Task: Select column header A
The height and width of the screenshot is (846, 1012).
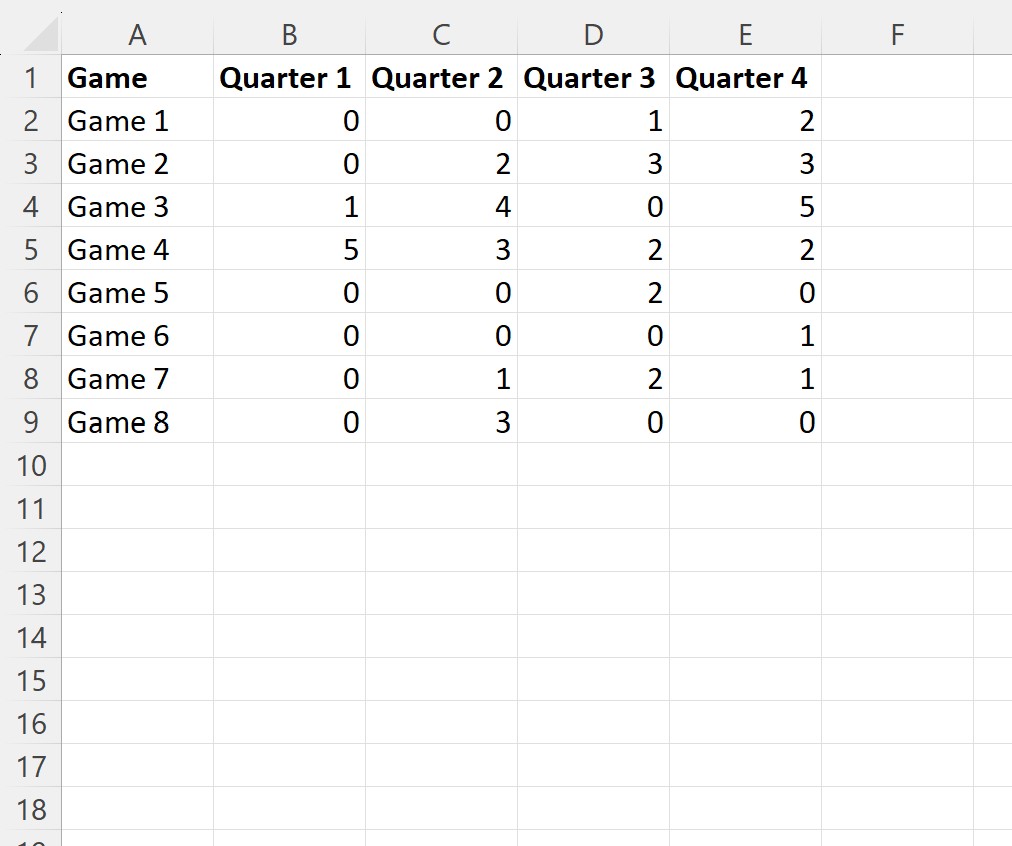Action: (137, 34)
